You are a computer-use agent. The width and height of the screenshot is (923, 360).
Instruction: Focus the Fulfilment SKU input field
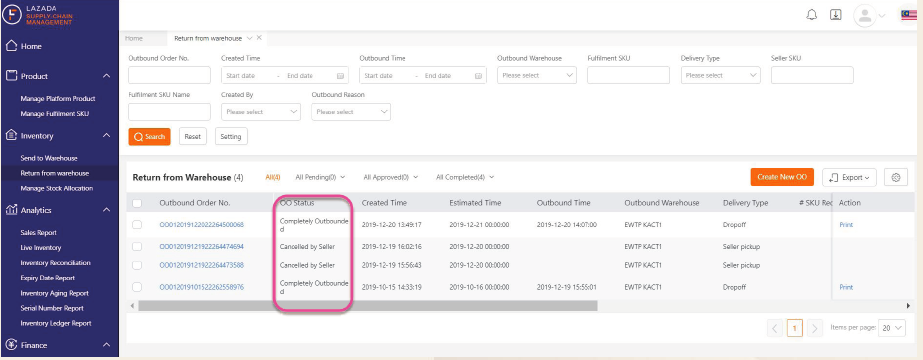pos(628,75)
